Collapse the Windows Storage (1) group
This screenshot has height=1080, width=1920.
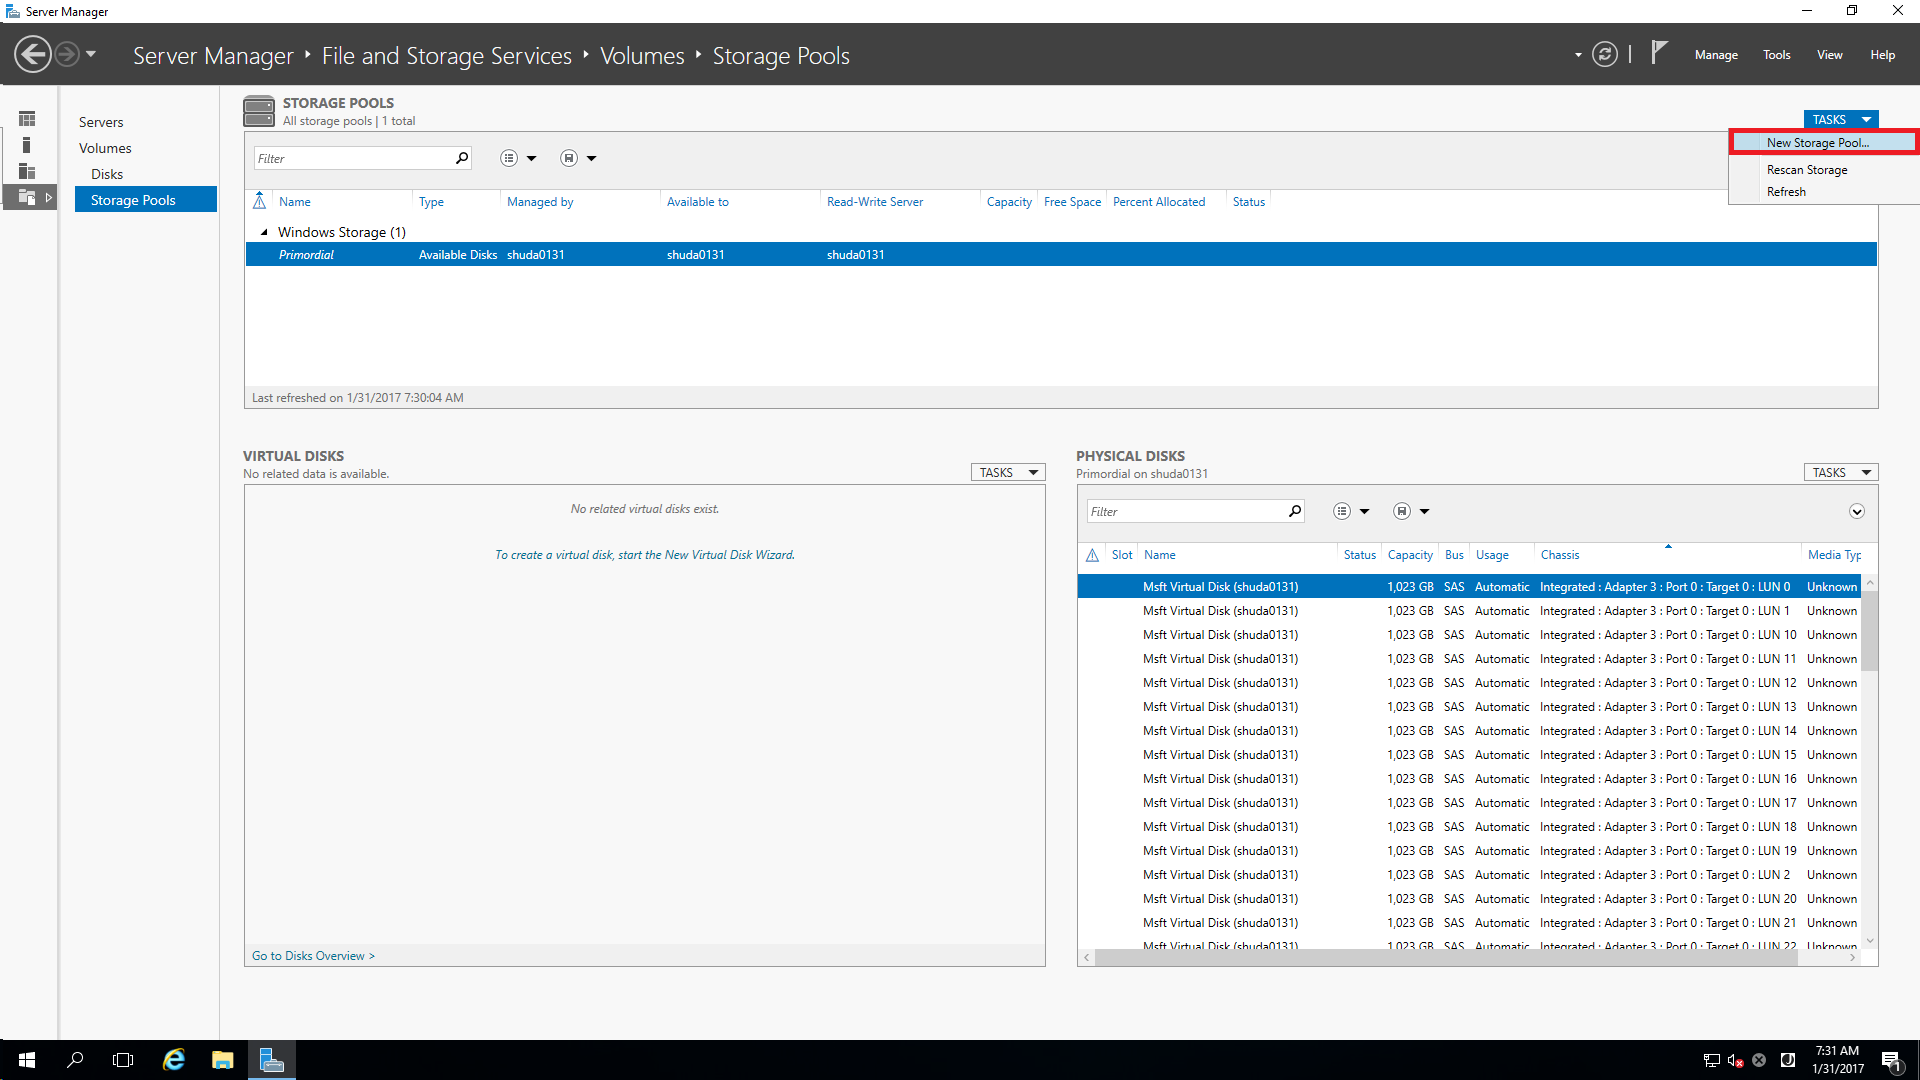pyautogui.click(x=264, y=232)
